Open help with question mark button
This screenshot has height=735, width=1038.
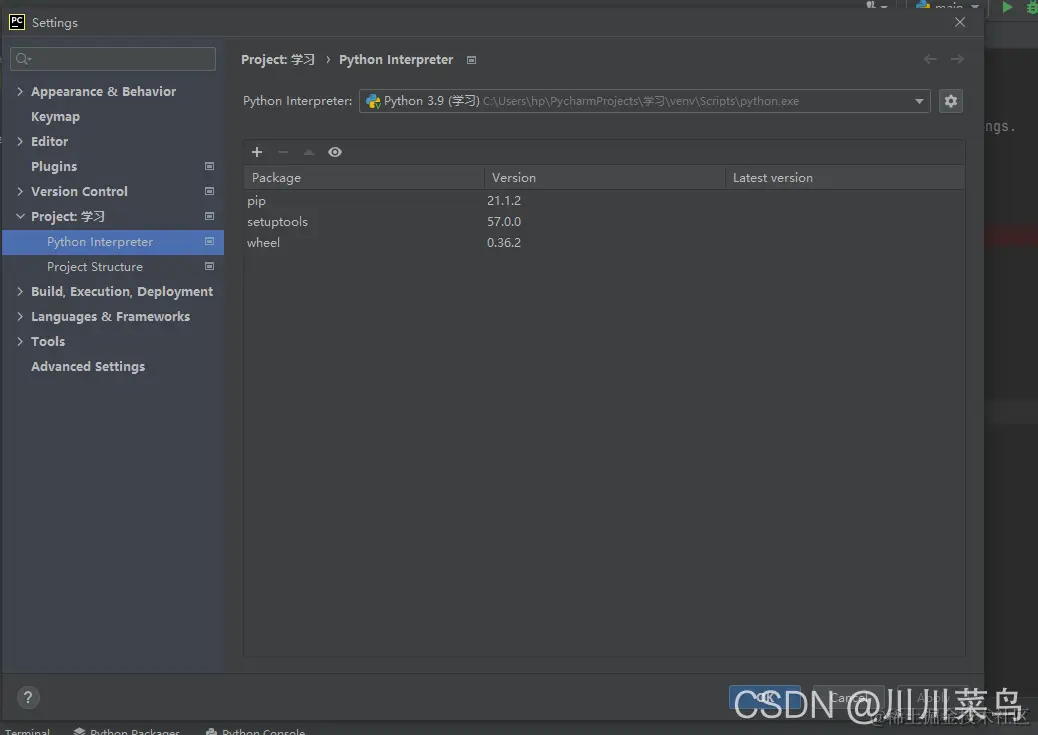28,697
